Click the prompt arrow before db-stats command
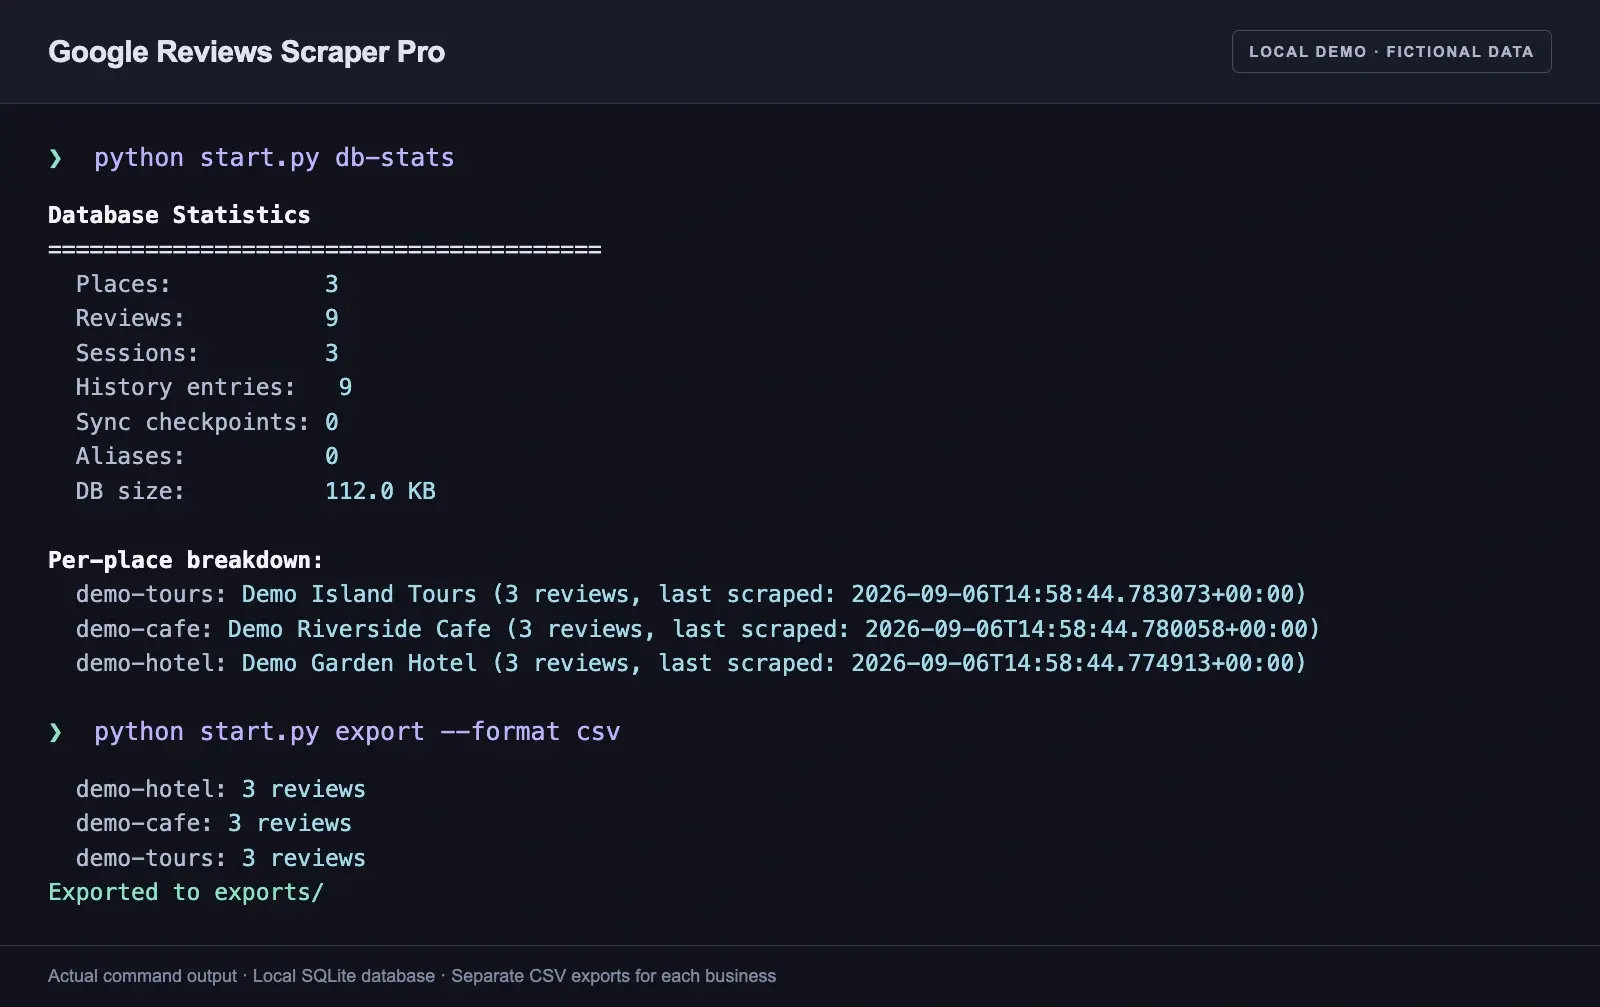This screenshot has height=1007, width=1600. 55,158
